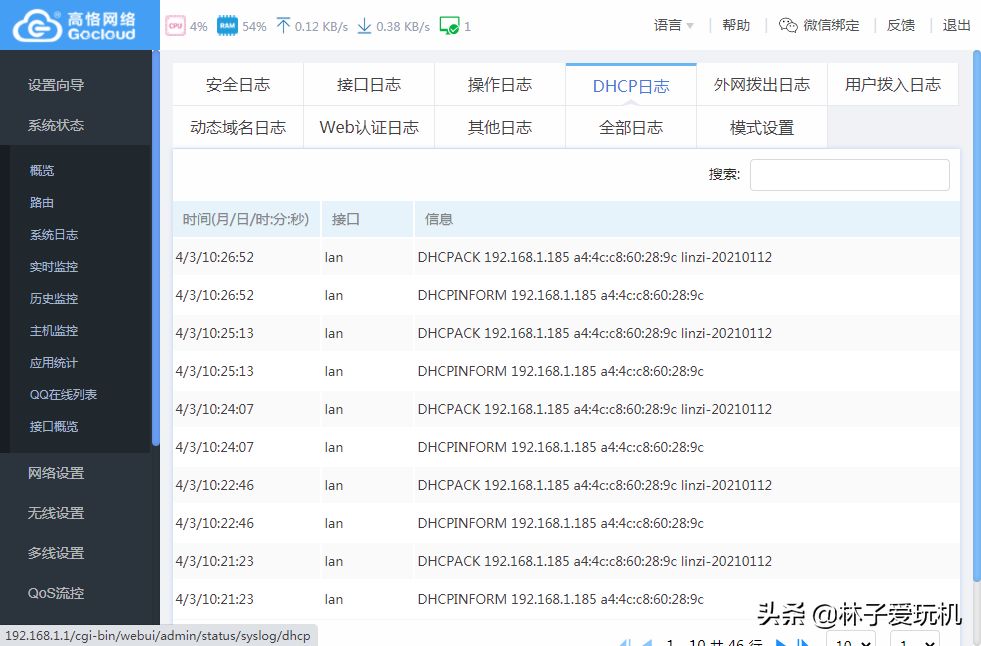Open 历史监控 in the sidebar

coord(54,298)
